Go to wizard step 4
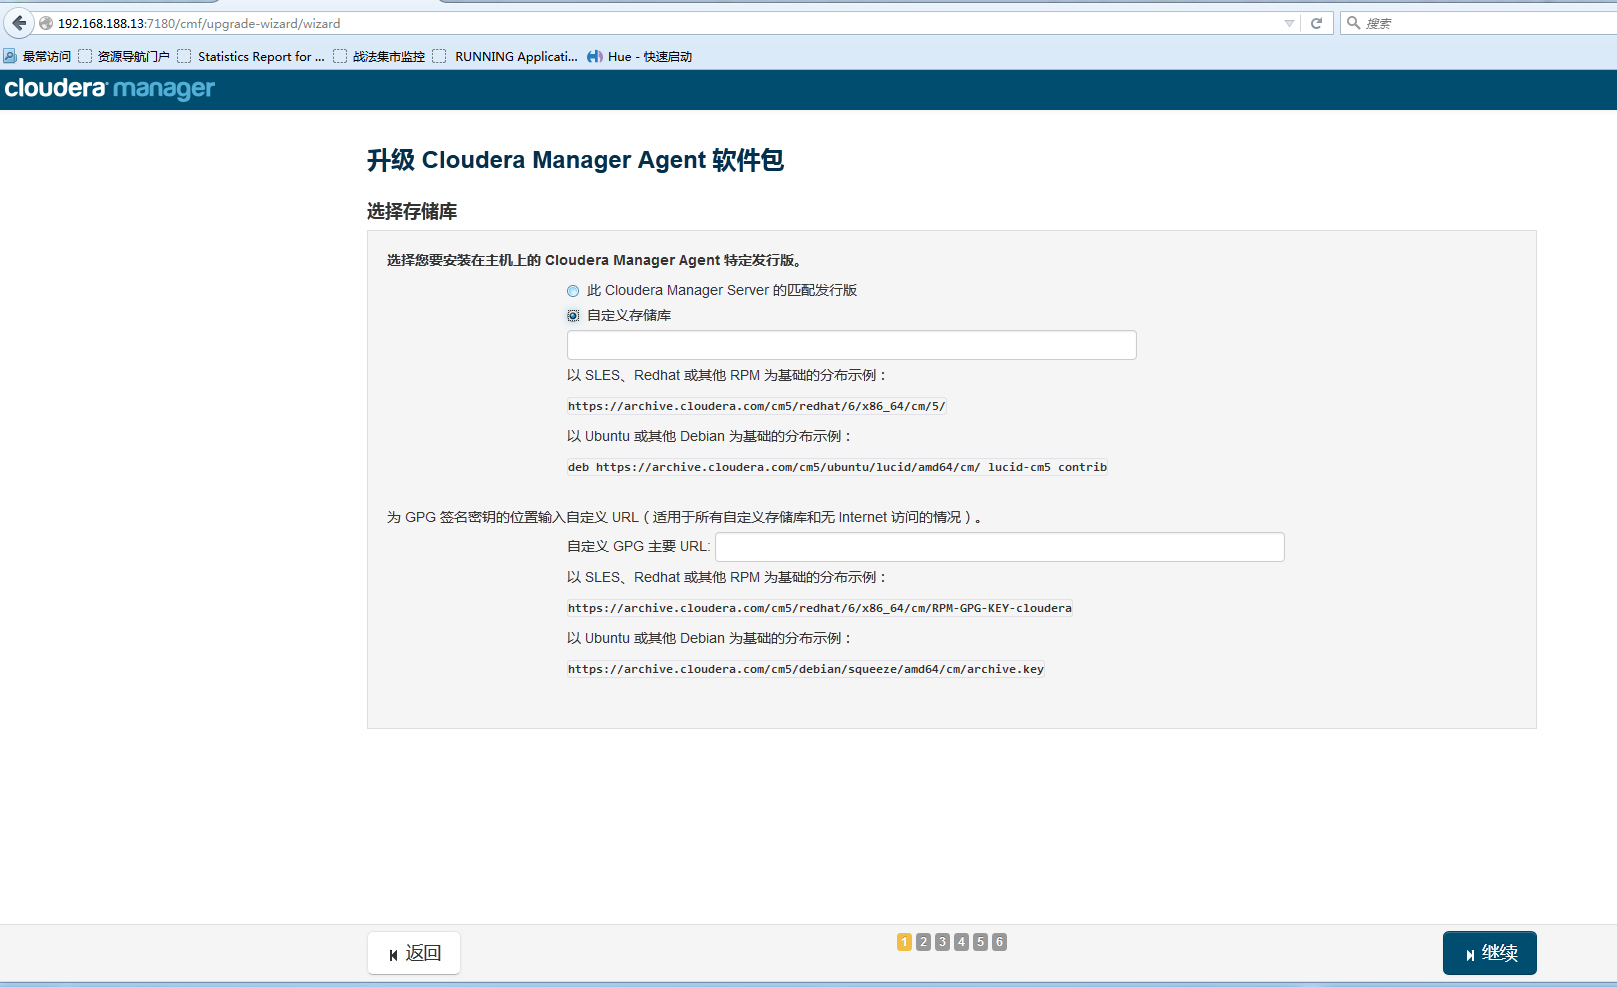Viewport: 1617px width, 987px height. (x=961, y=942)
